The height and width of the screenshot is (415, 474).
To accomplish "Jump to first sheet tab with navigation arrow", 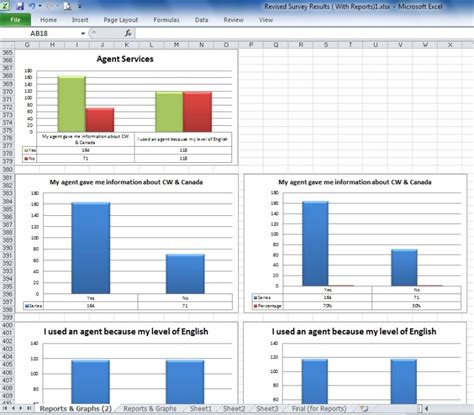I will point(5,408).
